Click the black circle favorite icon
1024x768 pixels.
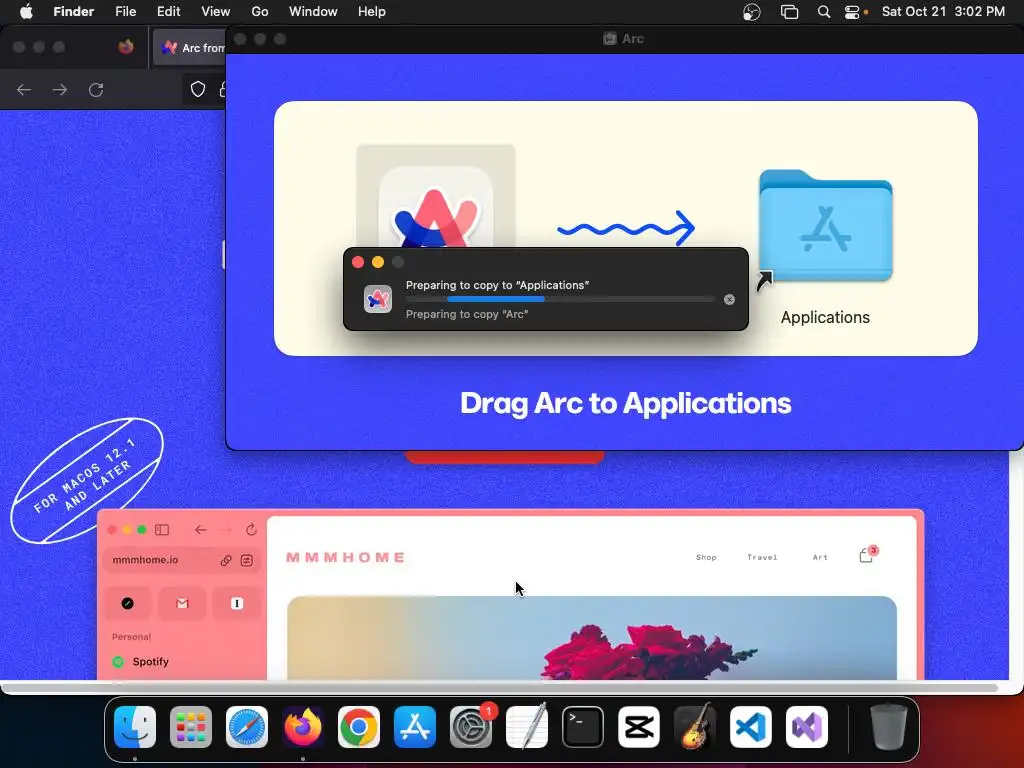(x=127, y=603)
